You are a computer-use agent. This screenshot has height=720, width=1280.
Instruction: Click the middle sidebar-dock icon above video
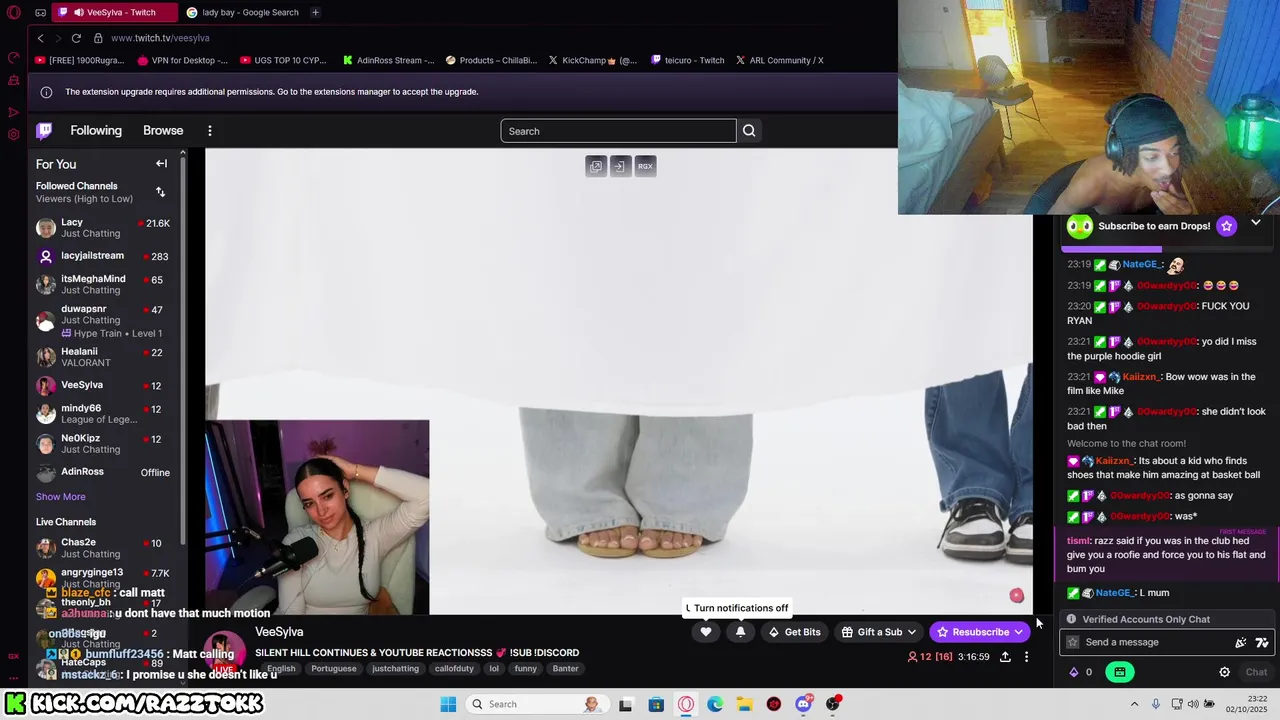point(619,166)
